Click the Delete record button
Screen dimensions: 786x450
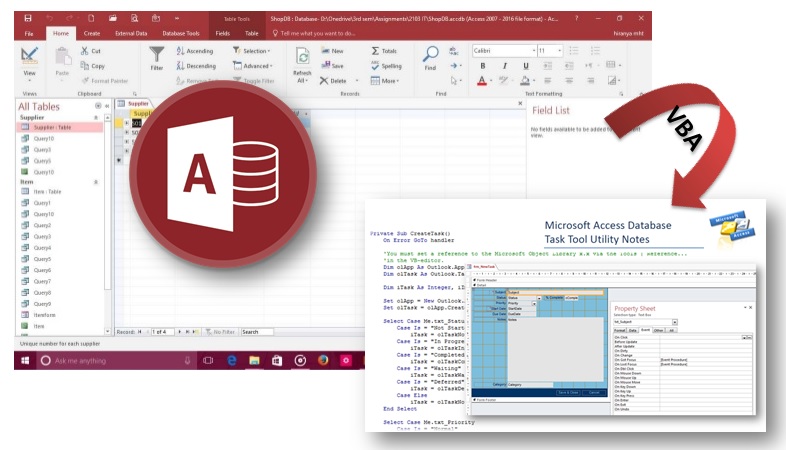[x=334, y=80]
